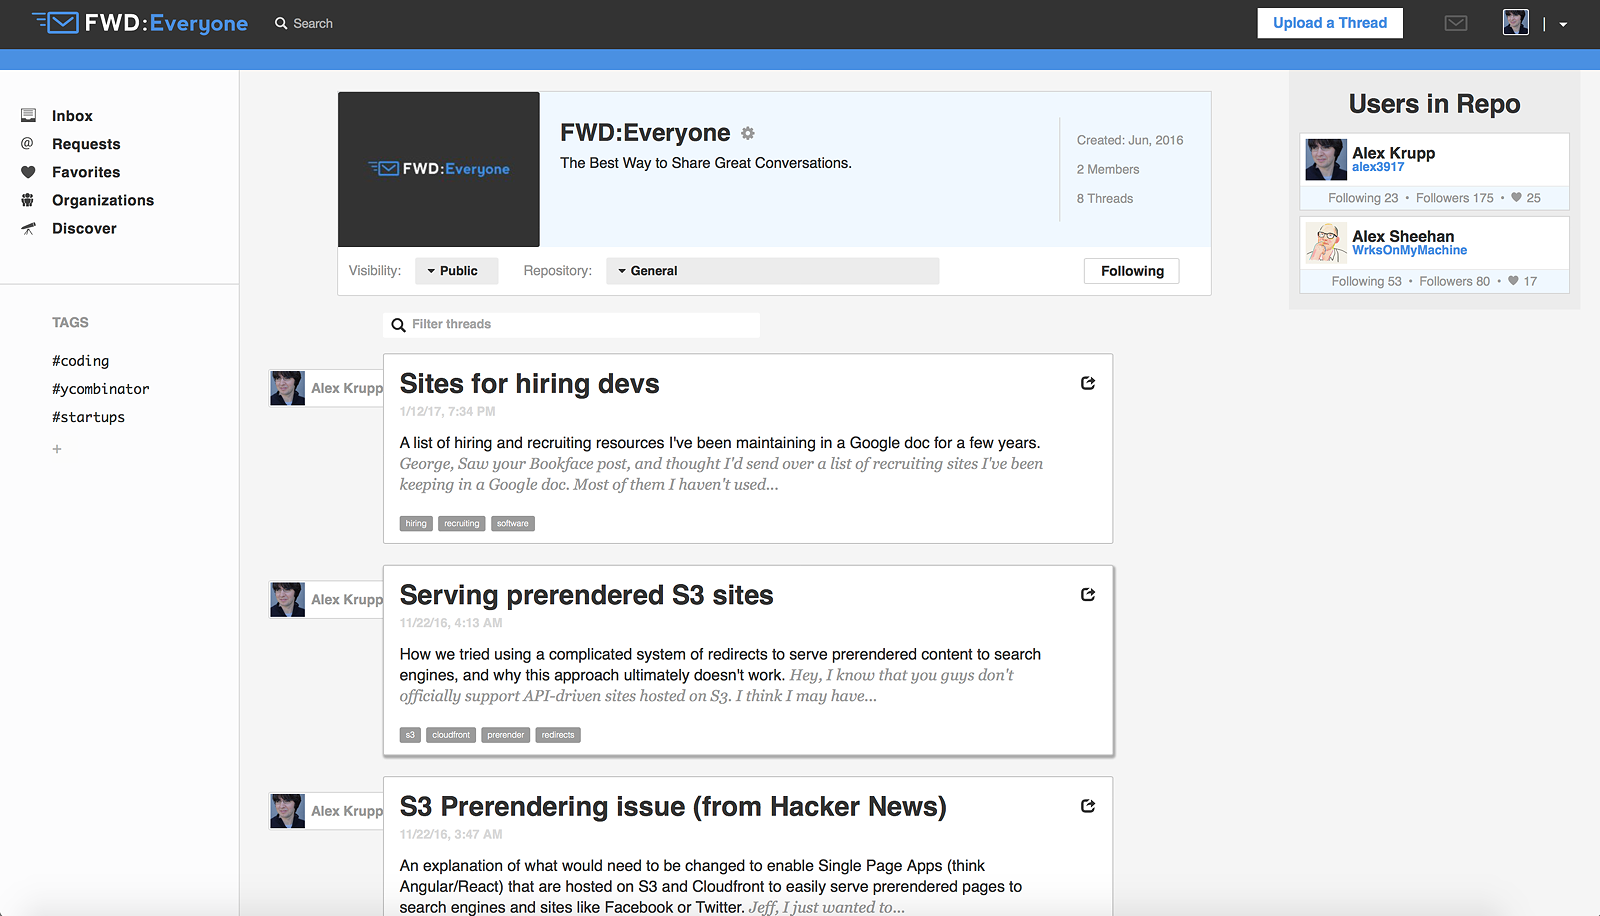1600x916 pixels.
Task: Click the FWD:Everyone repo logo thumbnail
Action: pyautogui.click(x=439, y=169)
